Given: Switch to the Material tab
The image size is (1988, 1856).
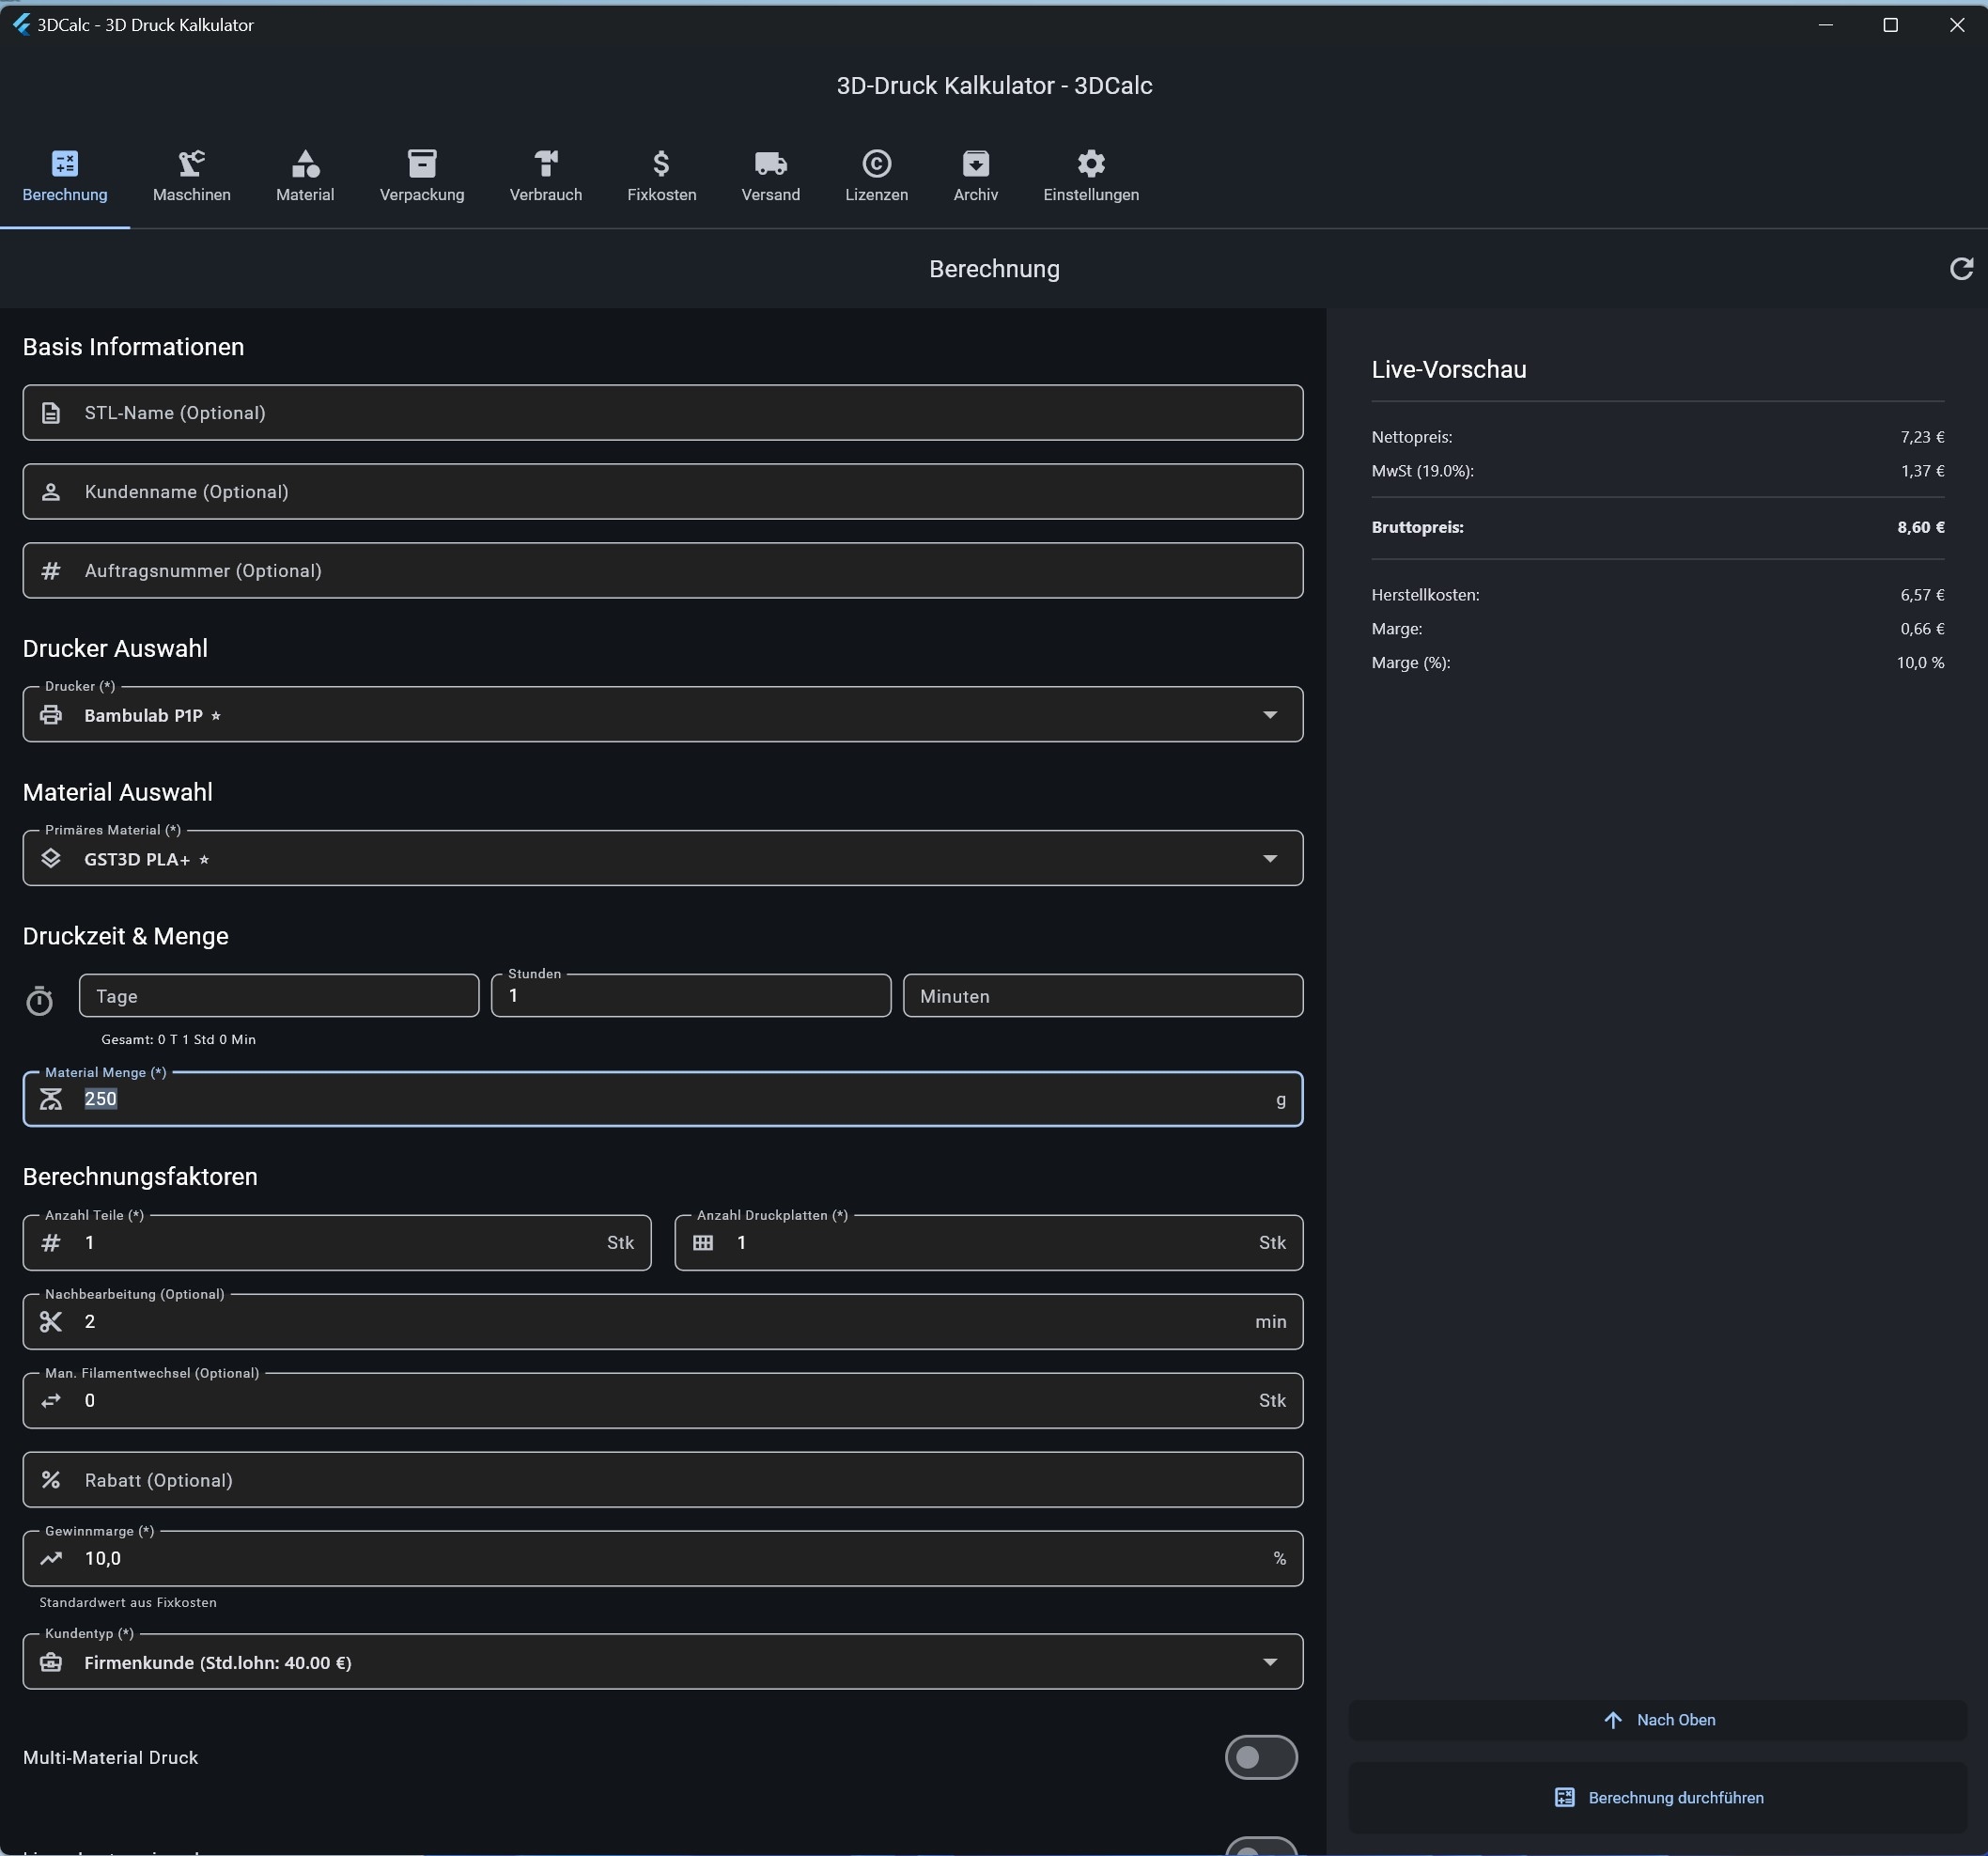Looking at the screenshot, I should click(305, 177).
